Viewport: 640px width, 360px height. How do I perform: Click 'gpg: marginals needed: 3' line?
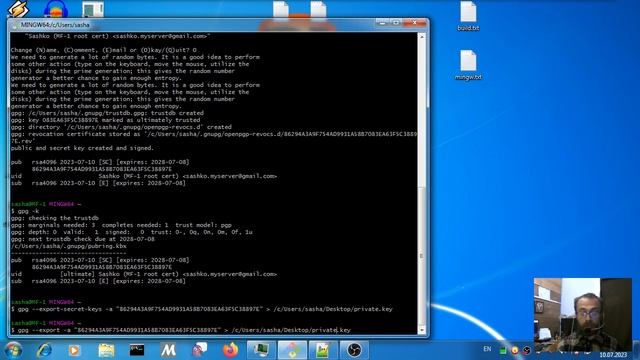pos(121,225)
